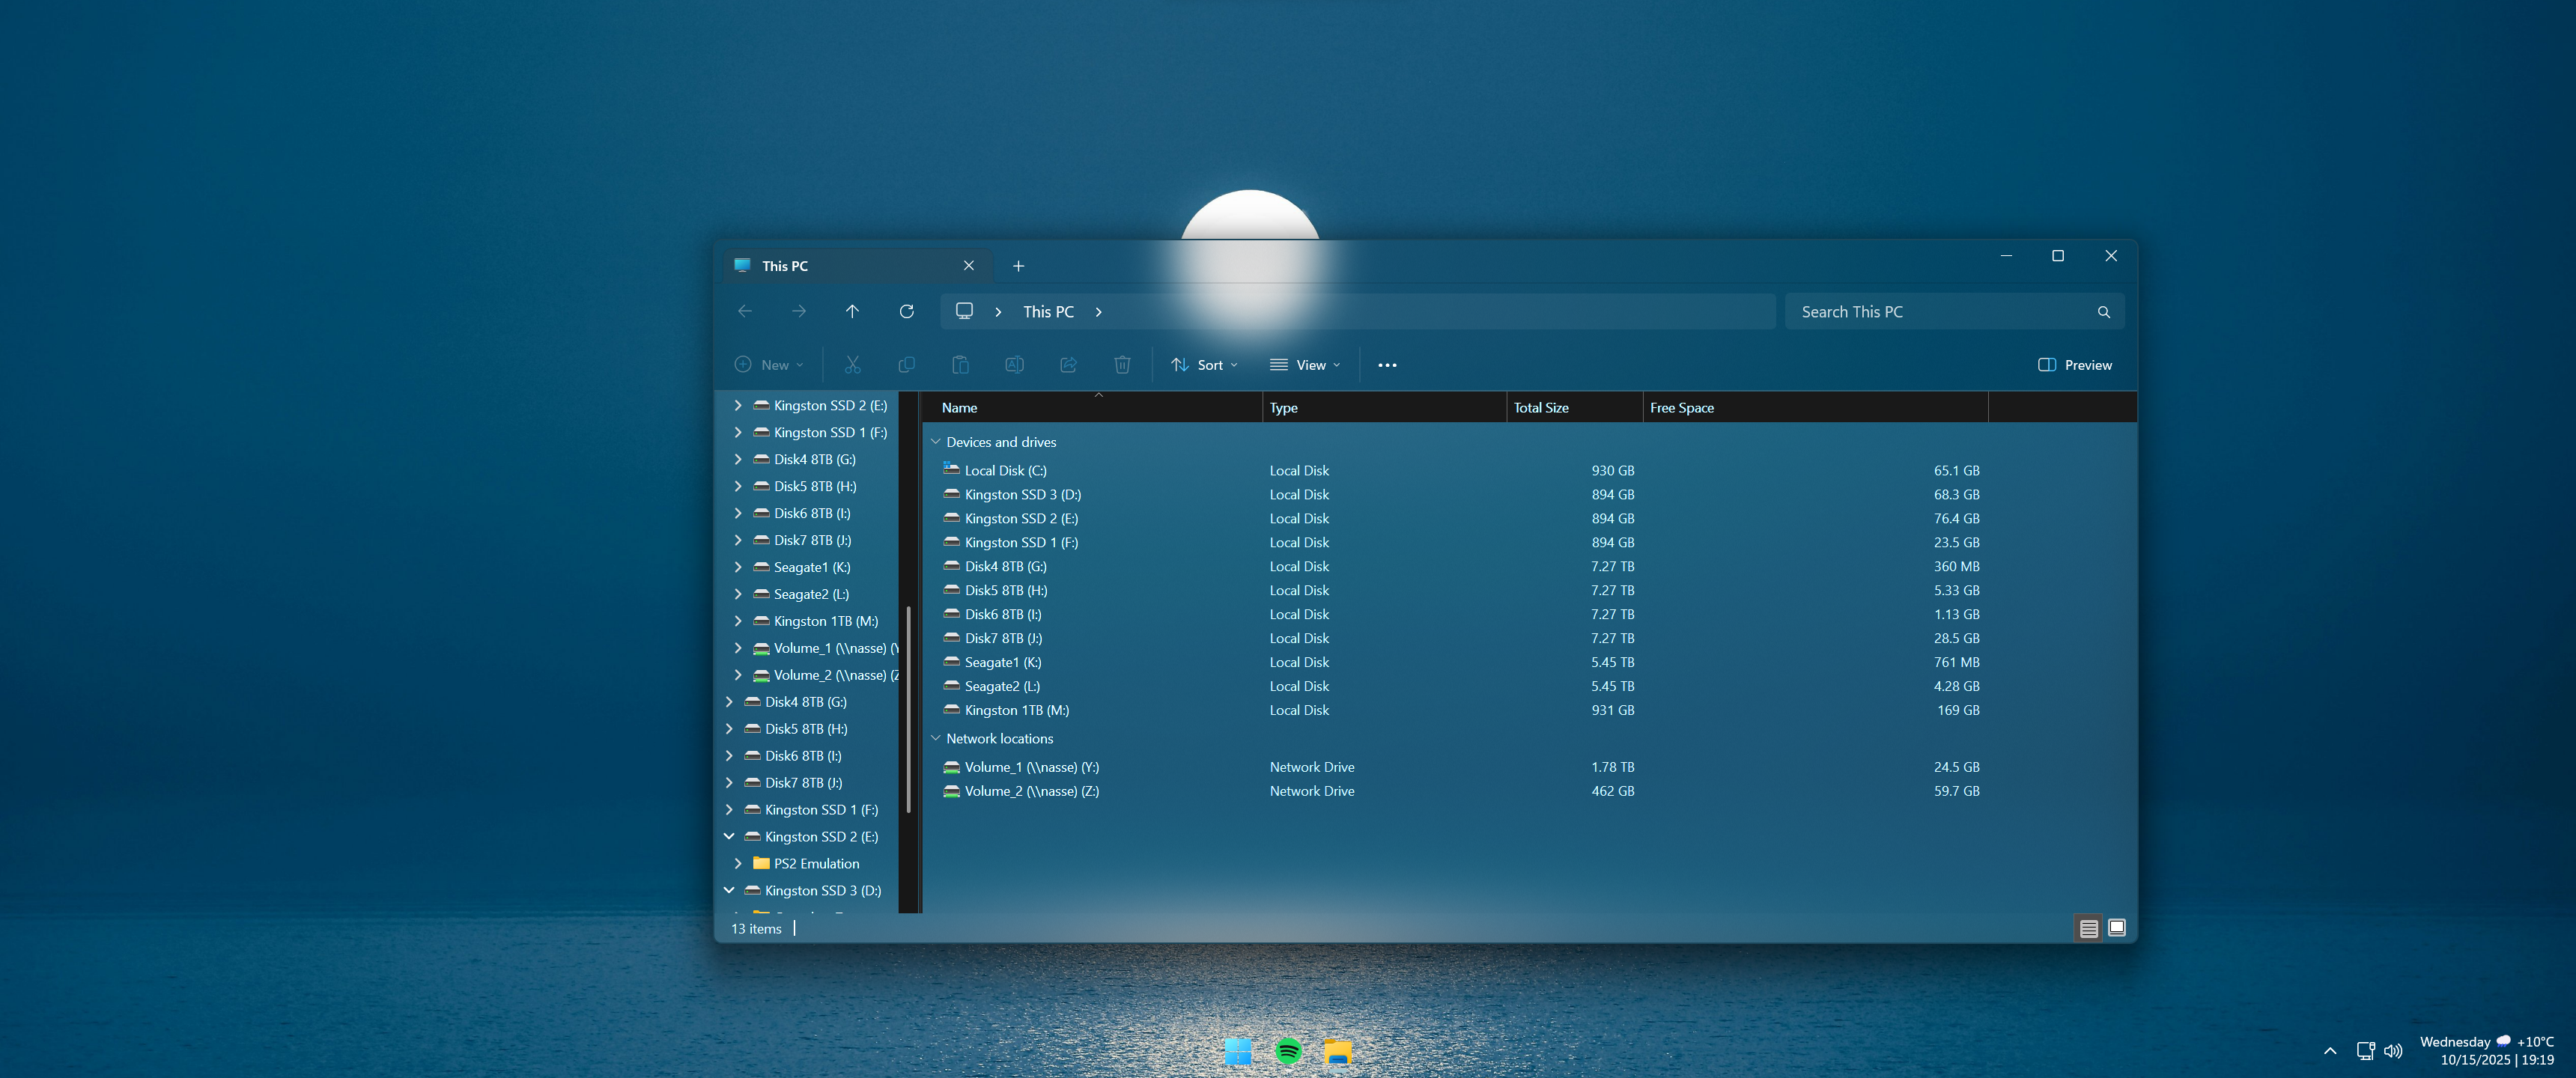Show hidden system tray icons
Screen dimensions: 2576x1078
(2330, 1051)
